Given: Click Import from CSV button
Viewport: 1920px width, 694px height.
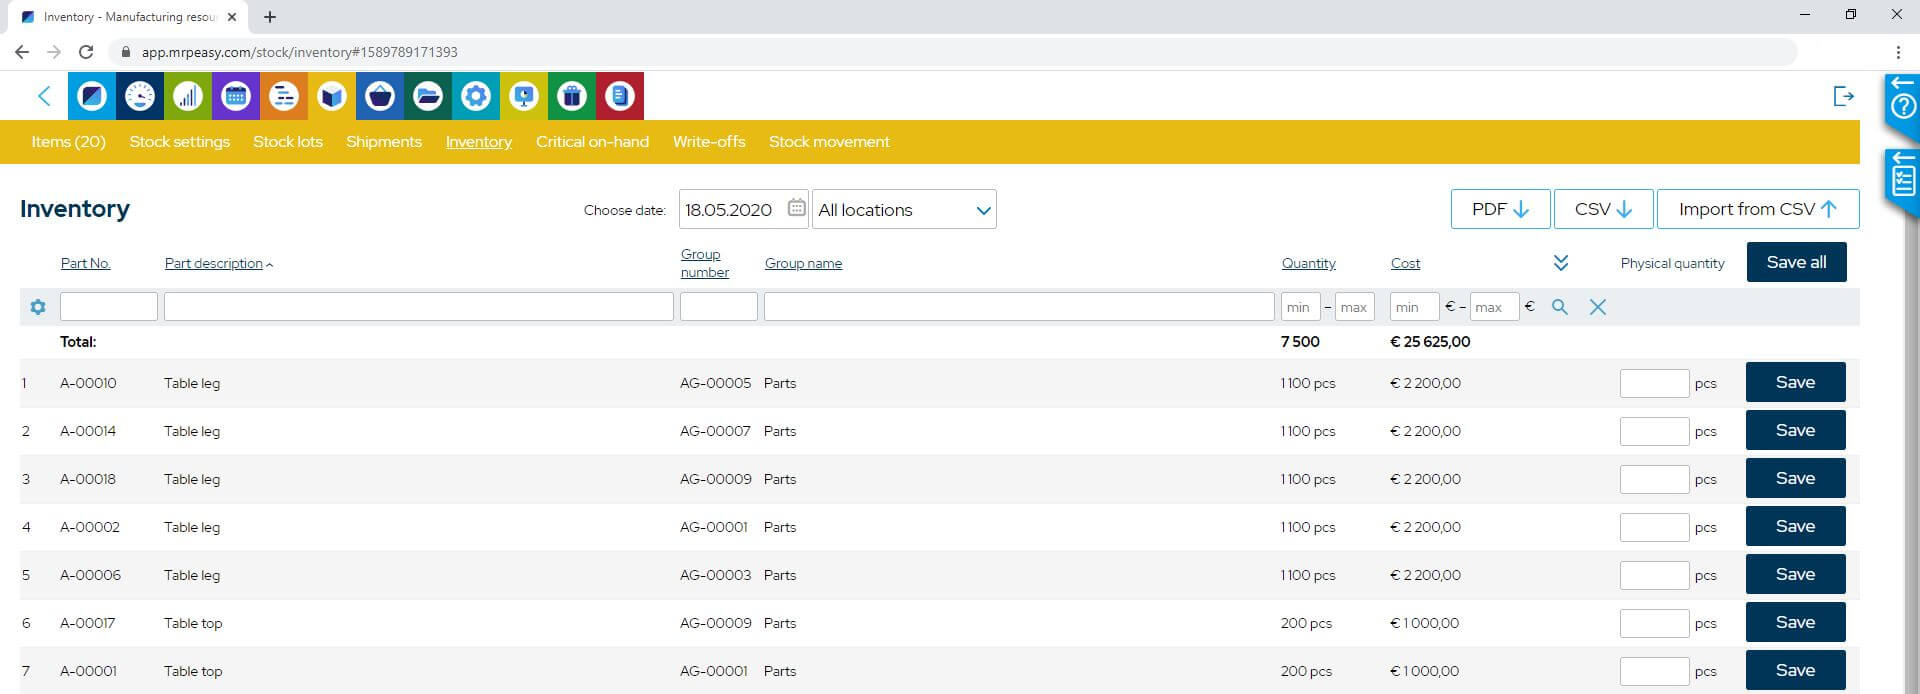Looking at the screenshot, I should coord(1757,209).
